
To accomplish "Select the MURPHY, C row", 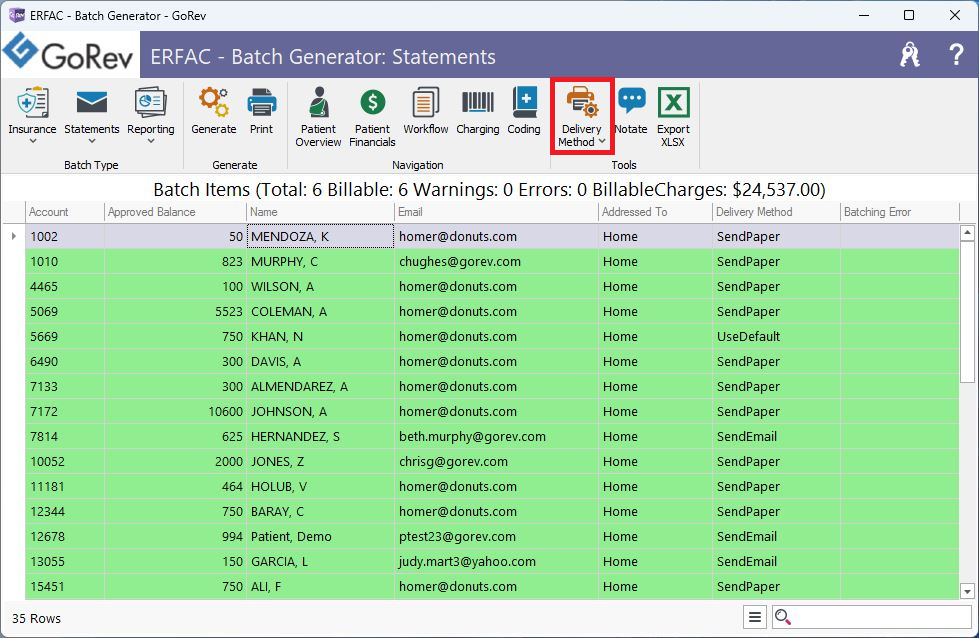I will [492, 262].
